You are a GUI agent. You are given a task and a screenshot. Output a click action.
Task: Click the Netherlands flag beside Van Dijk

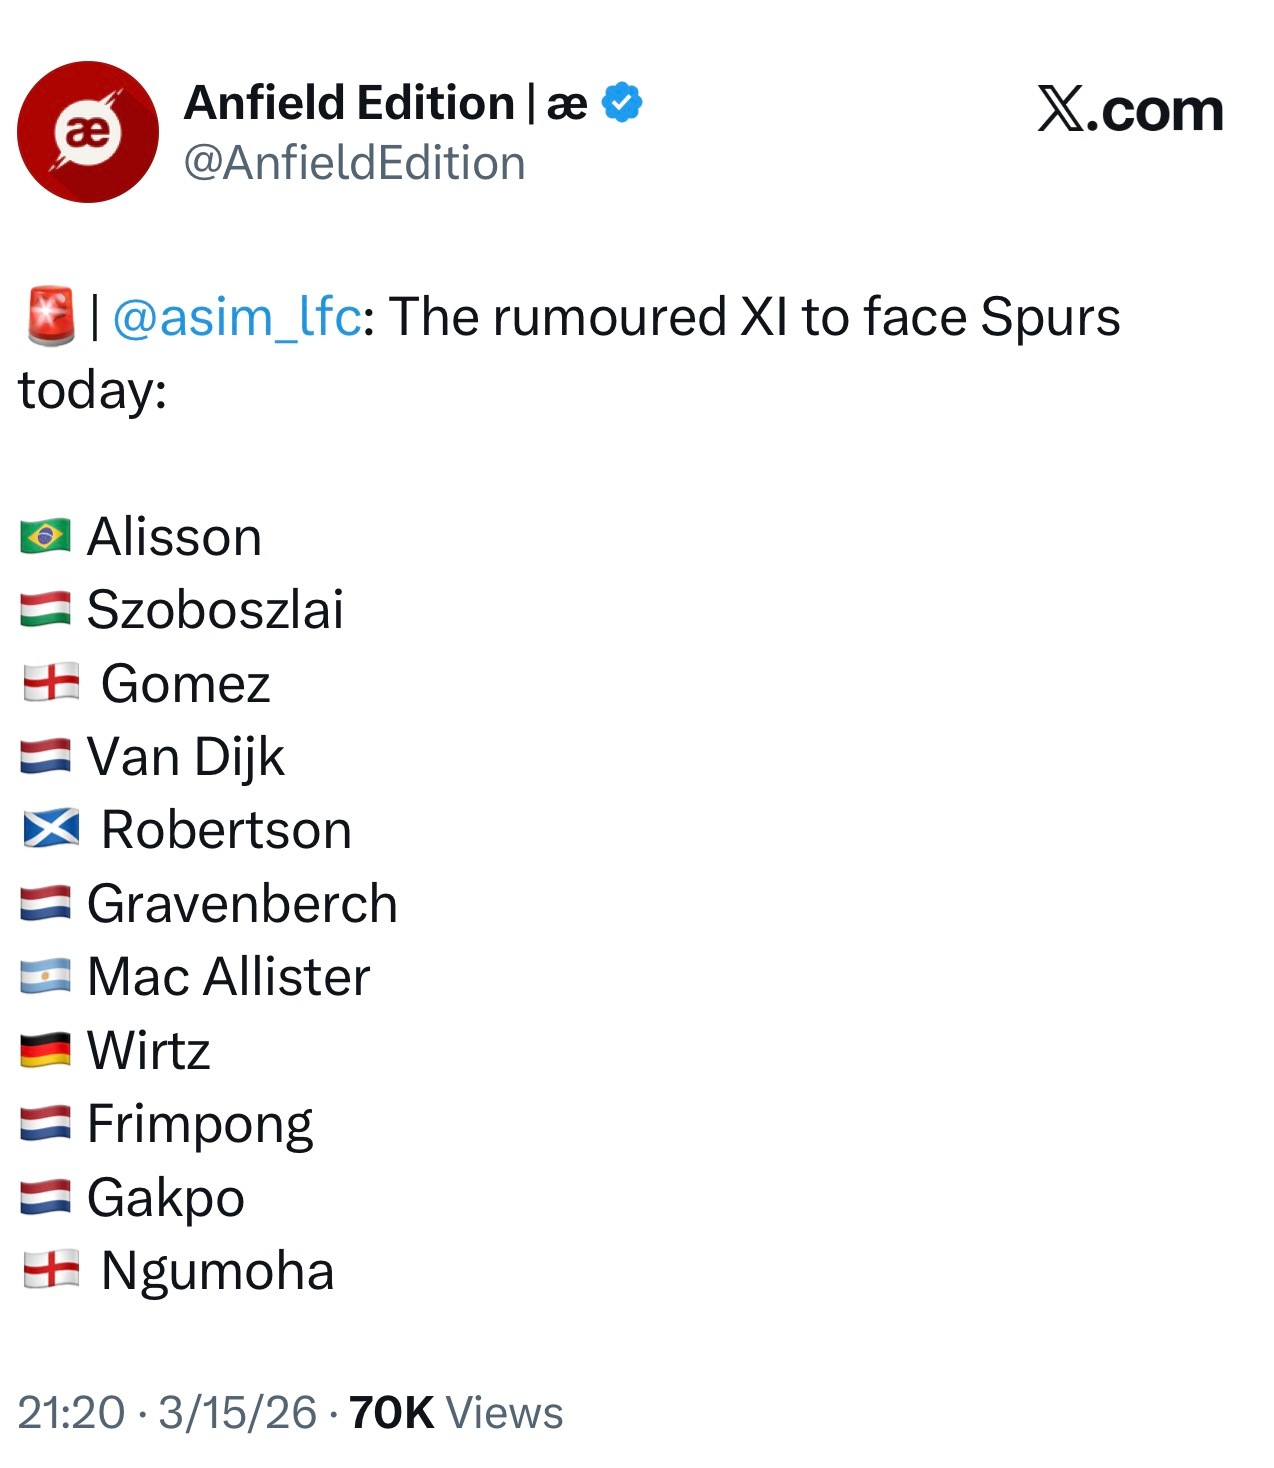point(46,757)
